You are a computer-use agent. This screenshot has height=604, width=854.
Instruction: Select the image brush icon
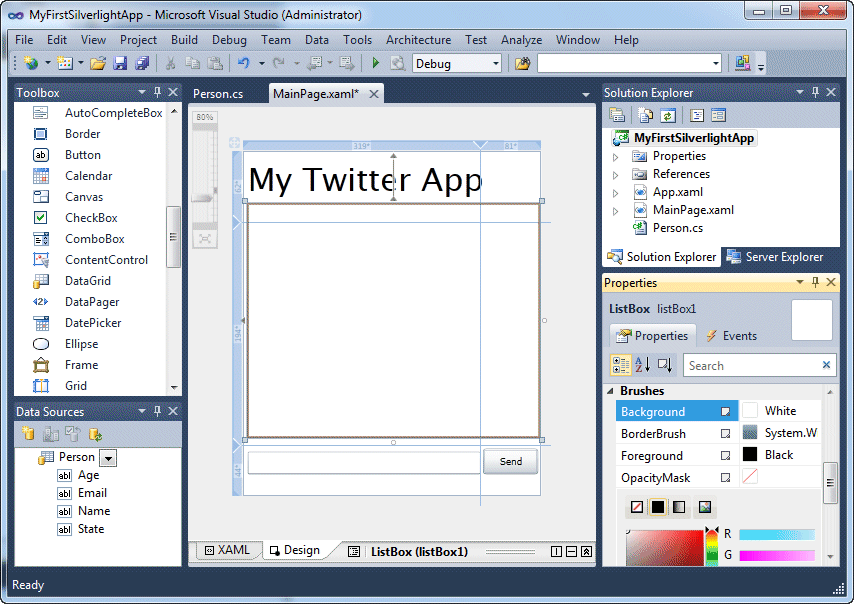coord(705,507)
